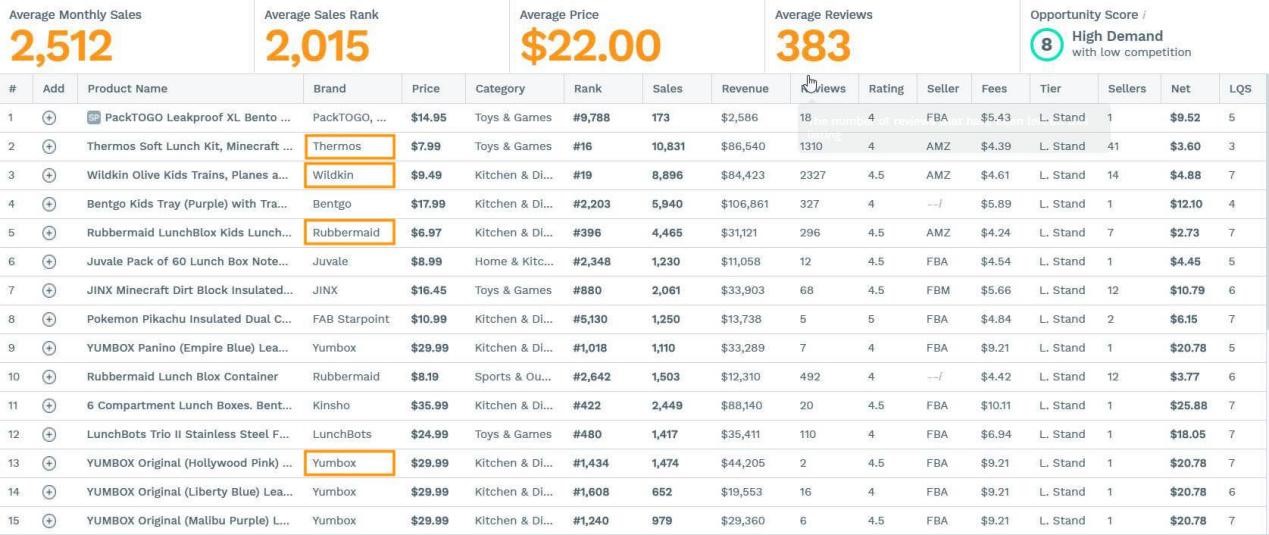Image resolution: width=1269 pixels, height=535 pixels.
Task: Open the Rubbermaid Lunch Blox Container product
Action: point(182,377)
